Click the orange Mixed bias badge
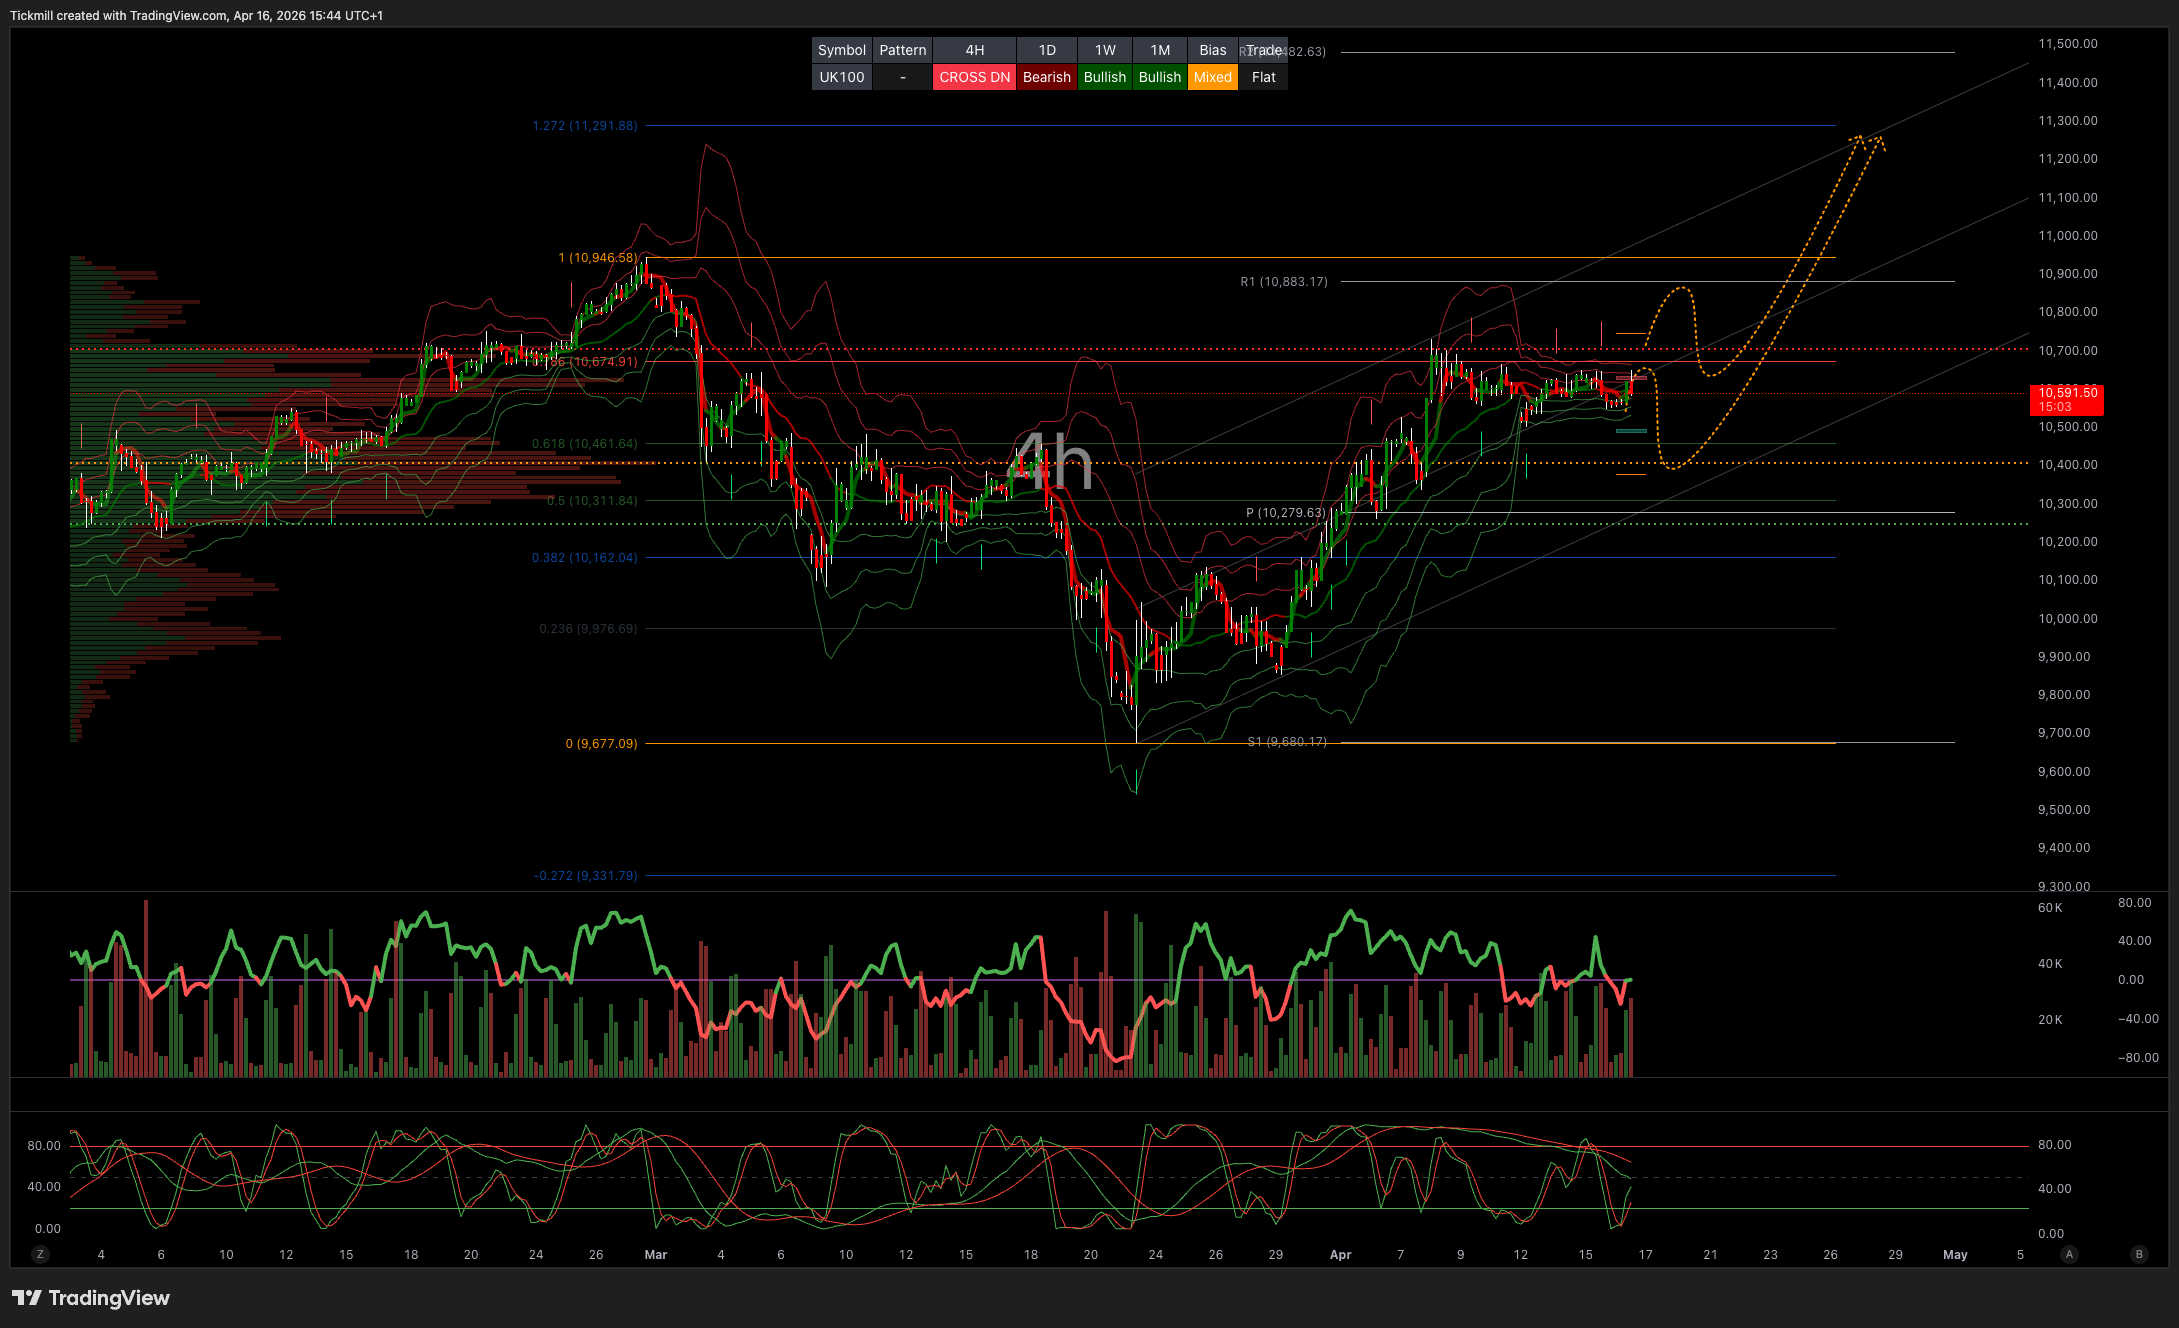This screenshot has width=2179, height=1328. (x=1212, y=77)
